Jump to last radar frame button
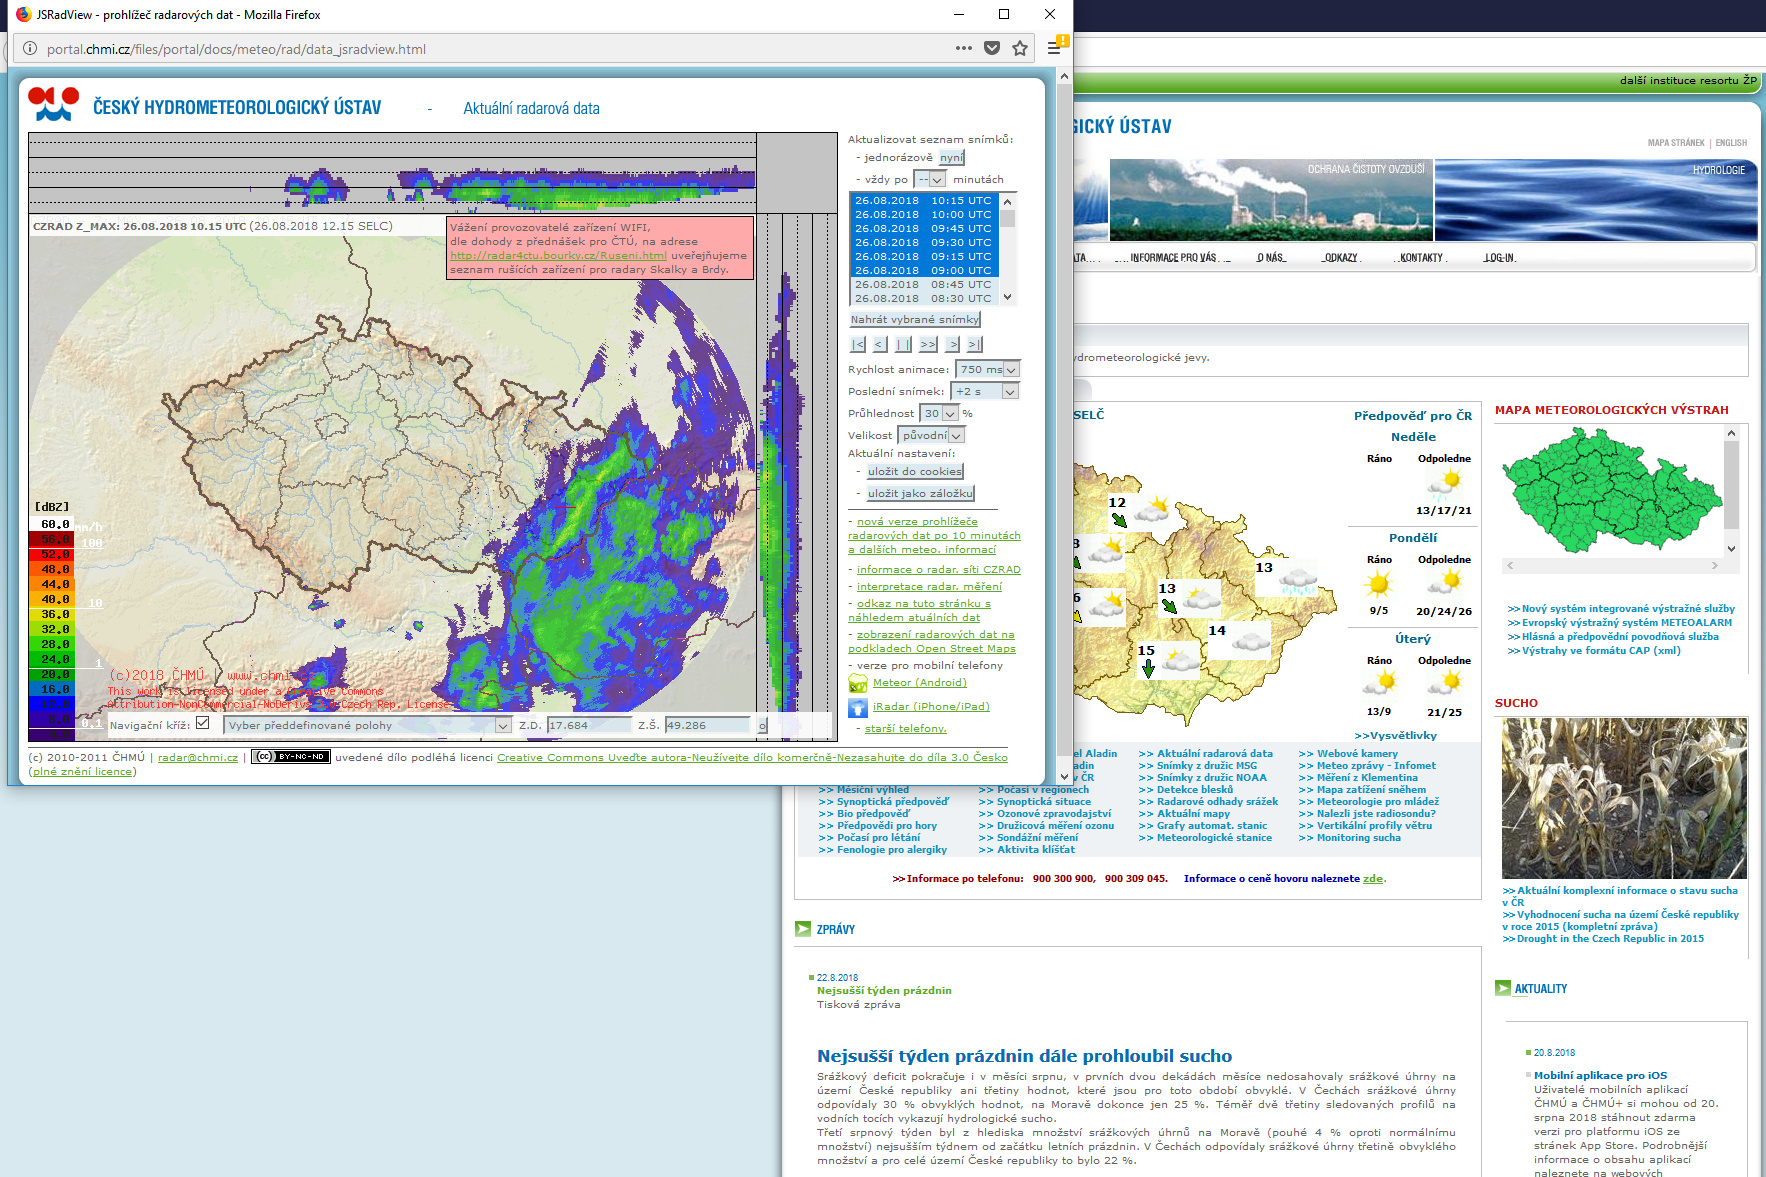The height and width of the screenshot is (1177, 1766). [x=974, y=344]
